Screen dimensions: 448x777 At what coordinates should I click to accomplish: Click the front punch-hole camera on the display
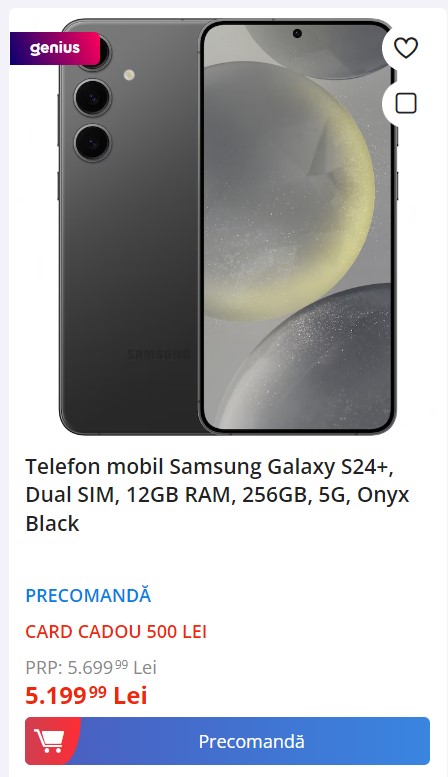297,34
